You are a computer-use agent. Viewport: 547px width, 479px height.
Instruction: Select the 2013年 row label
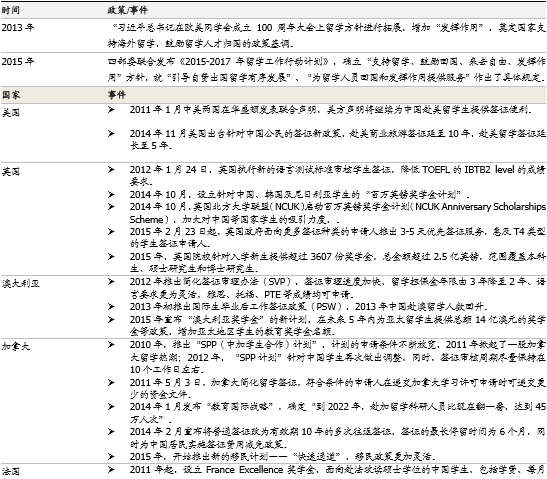pos(18,27)
